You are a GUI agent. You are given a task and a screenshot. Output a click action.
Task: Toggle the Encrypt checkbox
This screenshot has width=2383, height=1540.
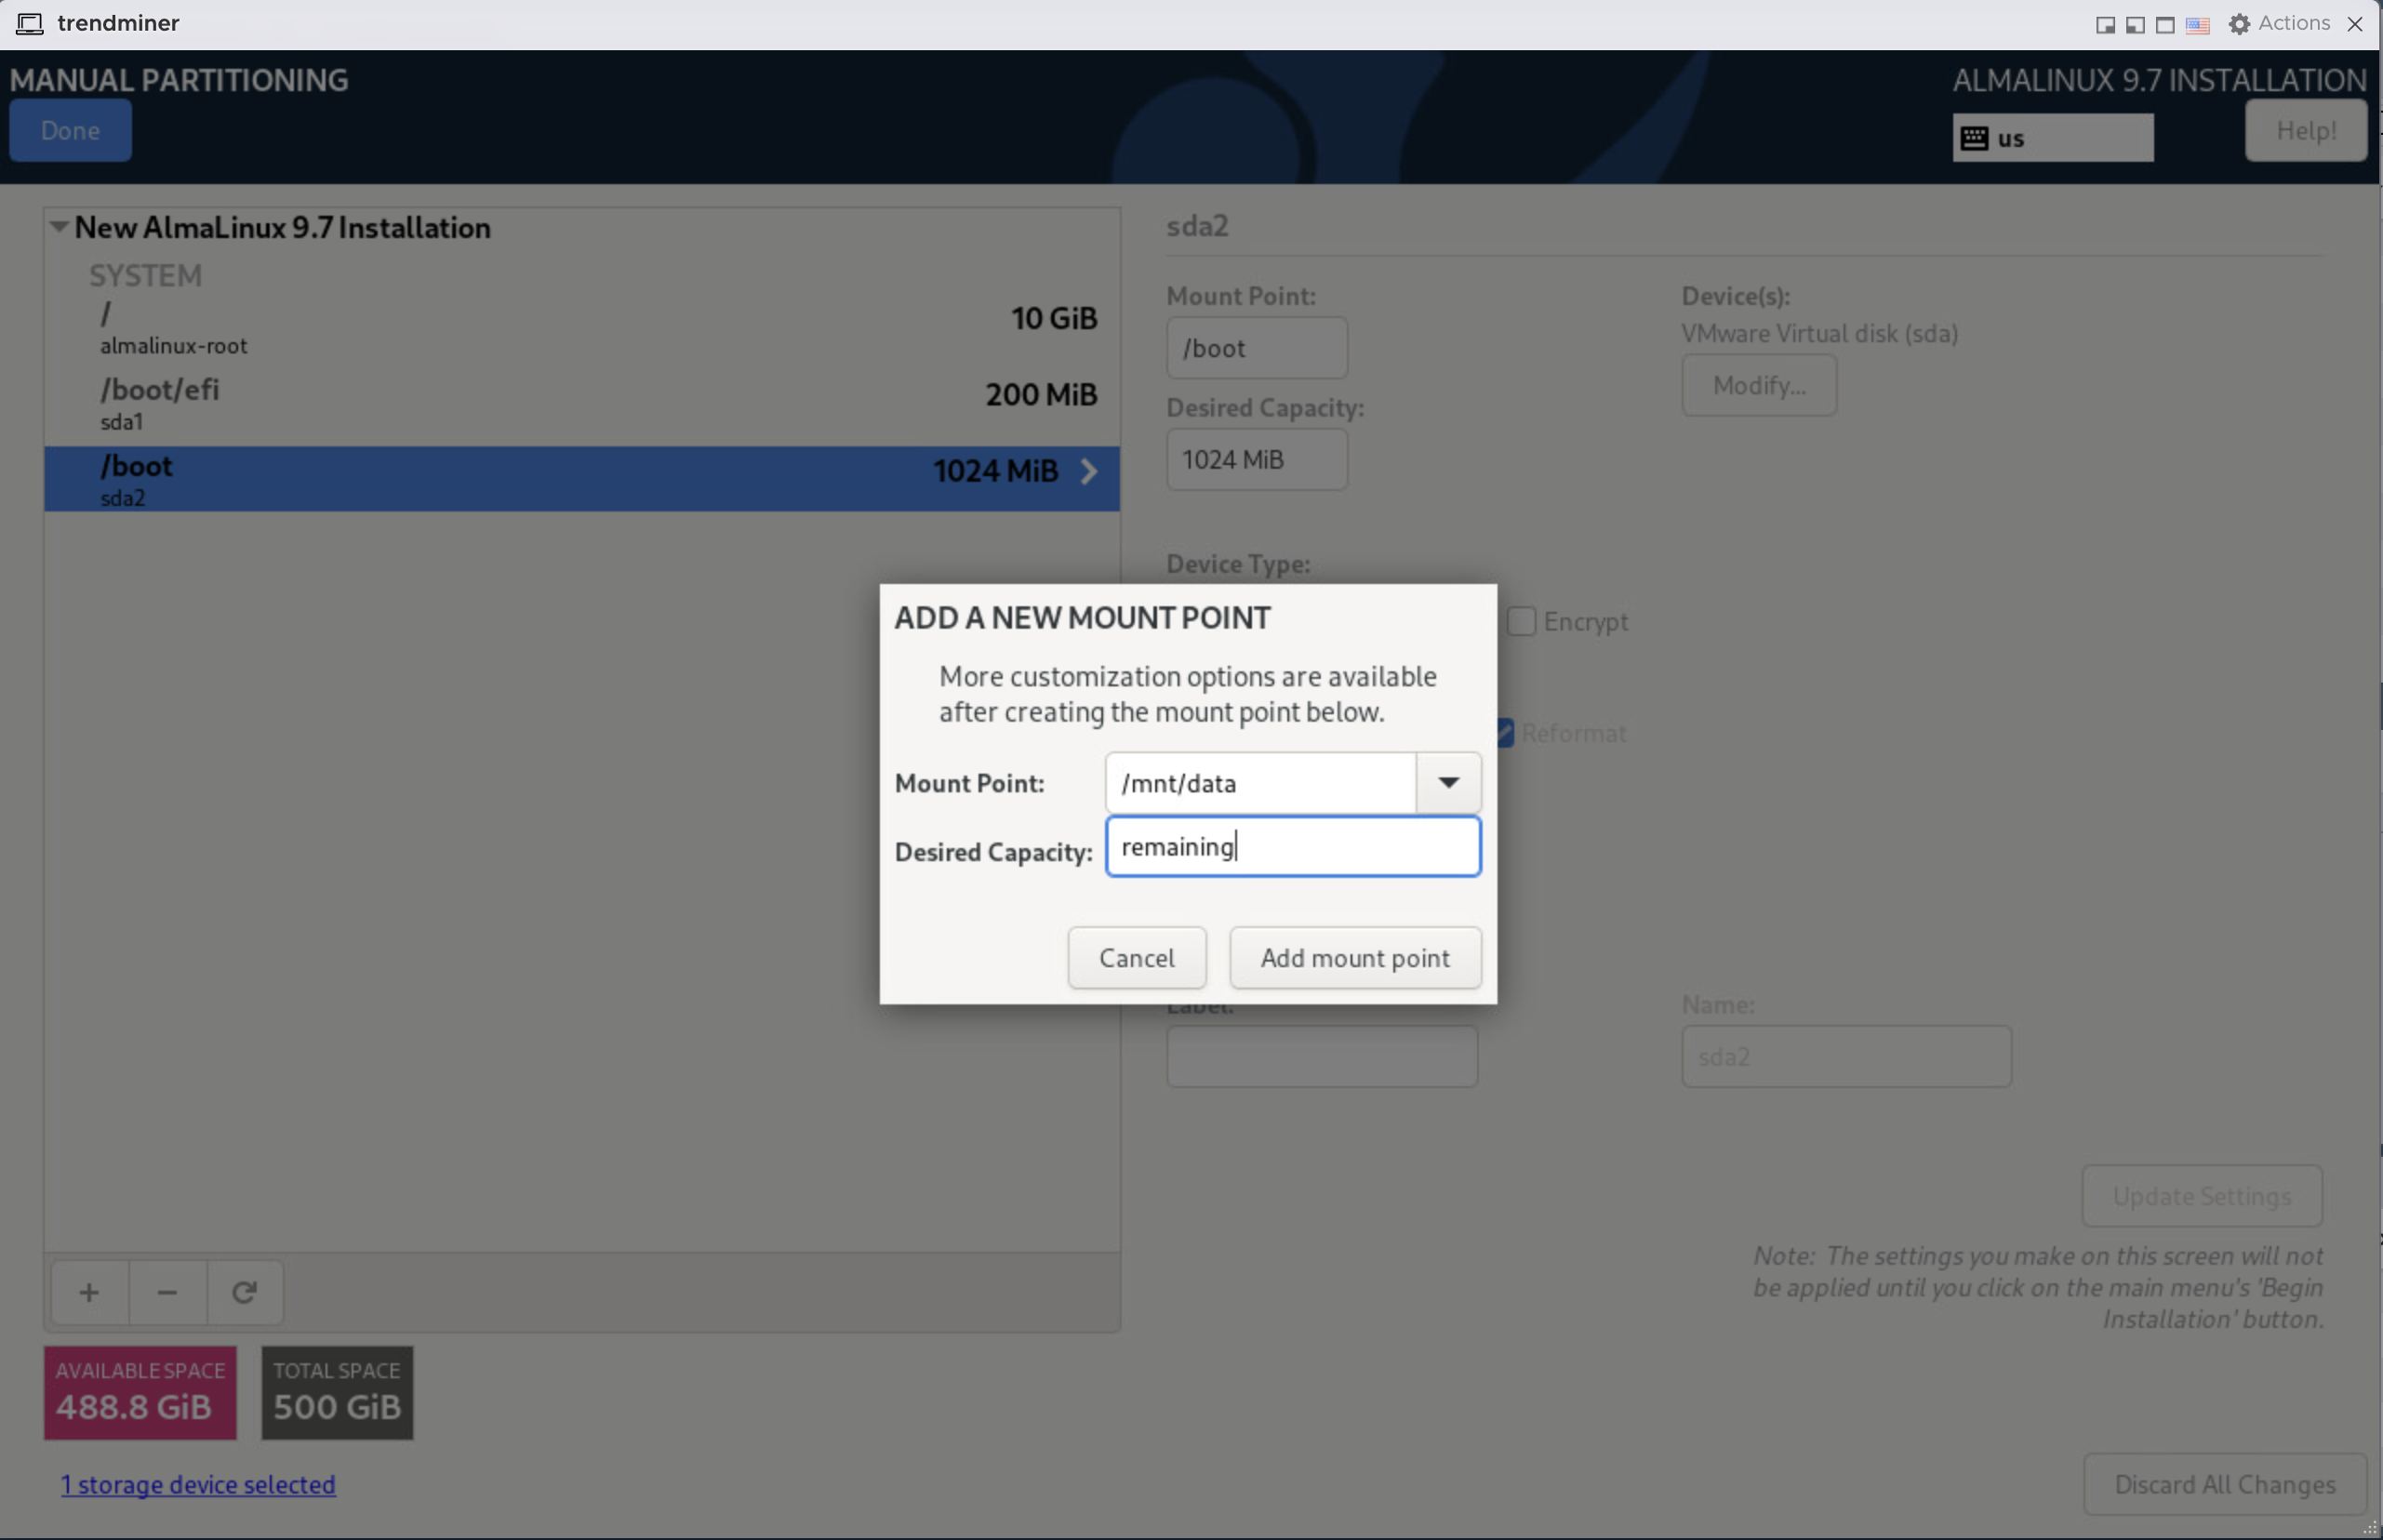click(x=1521, y=621)
